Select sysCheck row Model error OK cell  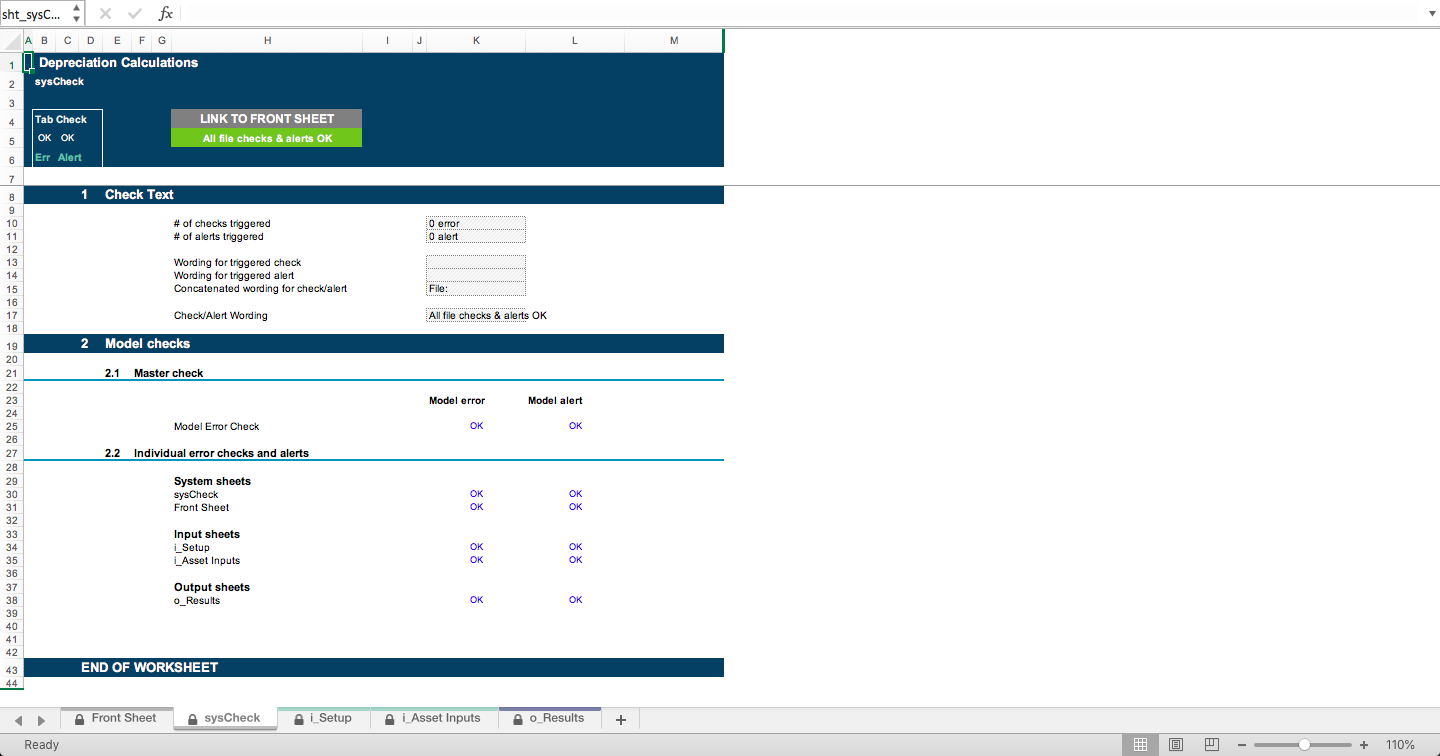tap(476, 494)
